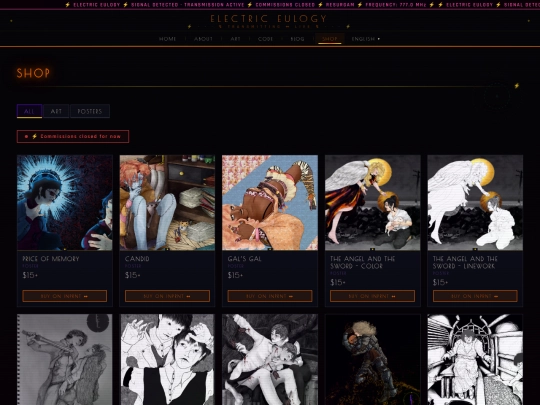Click the $15+ price under Gal's Gal
540x405 pixels.
click(x=236, y=275)
